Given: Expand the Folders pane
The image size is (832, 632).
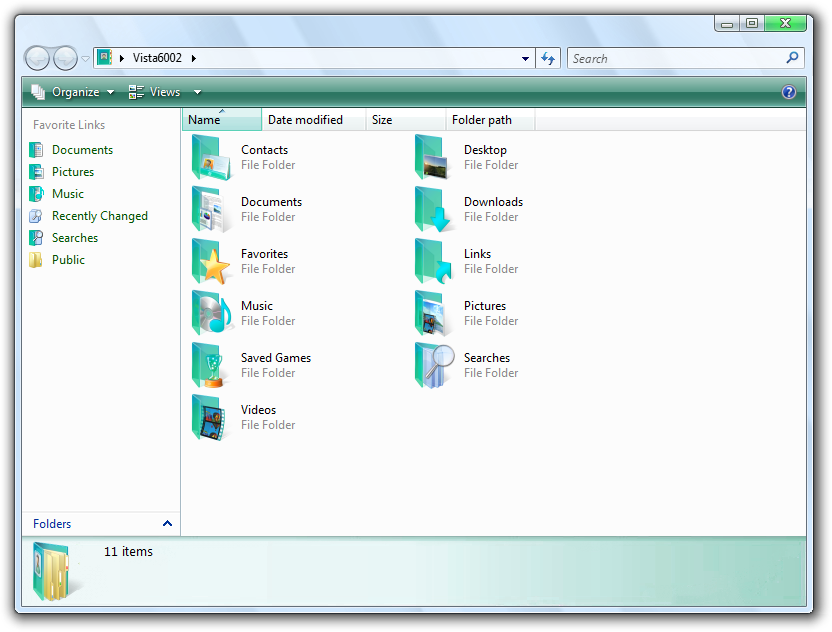Looking at the screenshot, I should click(167, 523).
